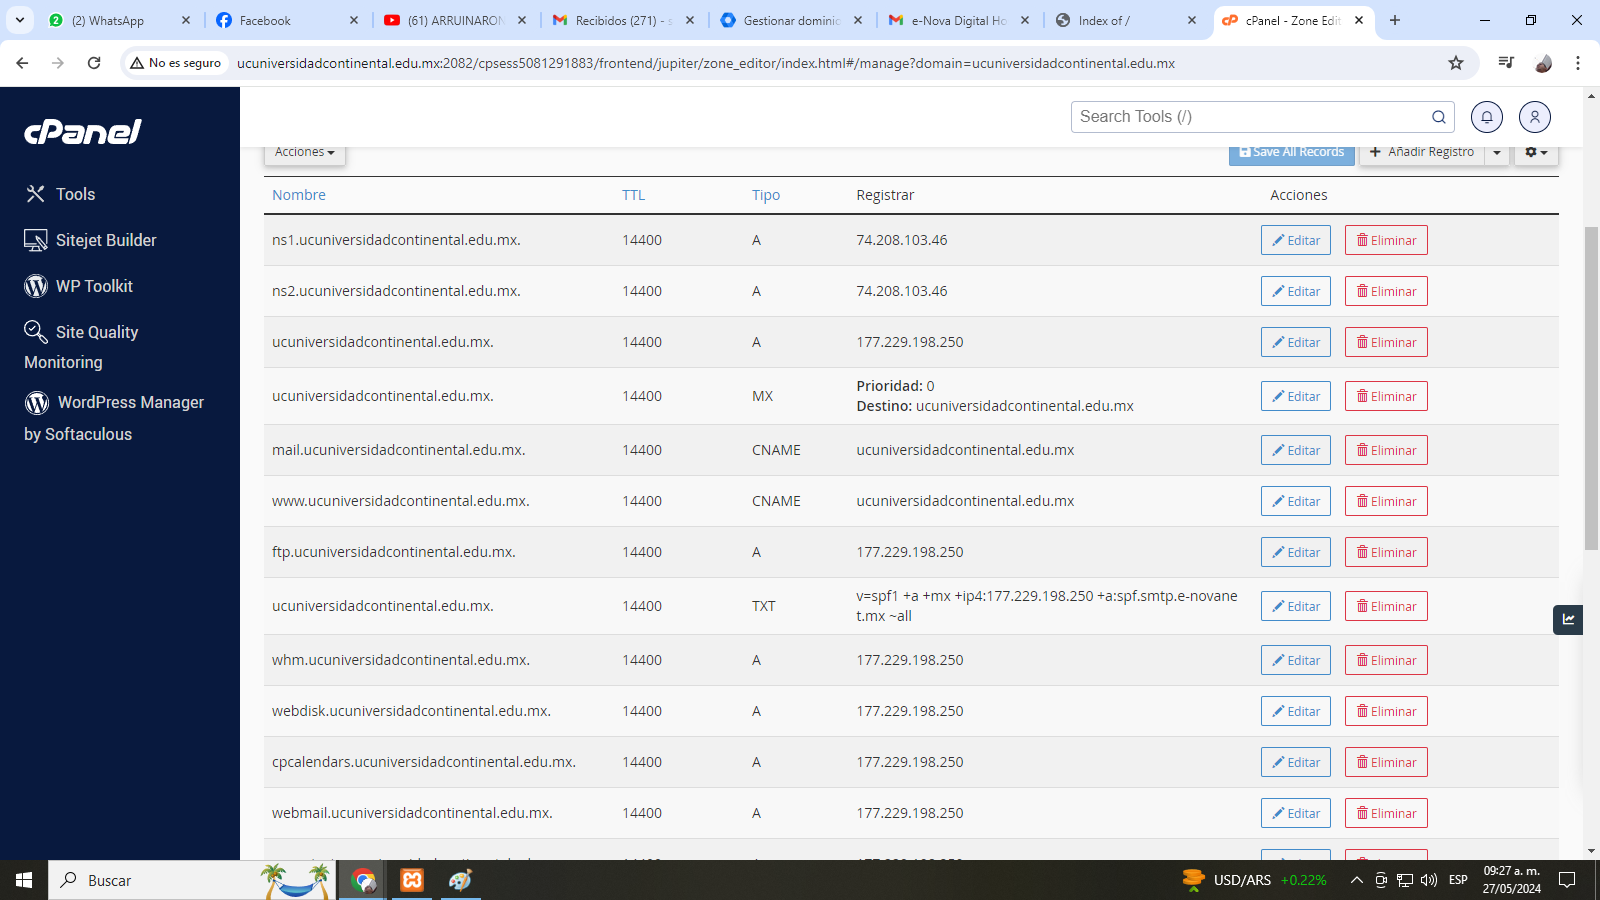
Task: Expand the Añadir Registro dropdown arrow
Action: (x=1497, y=153)
